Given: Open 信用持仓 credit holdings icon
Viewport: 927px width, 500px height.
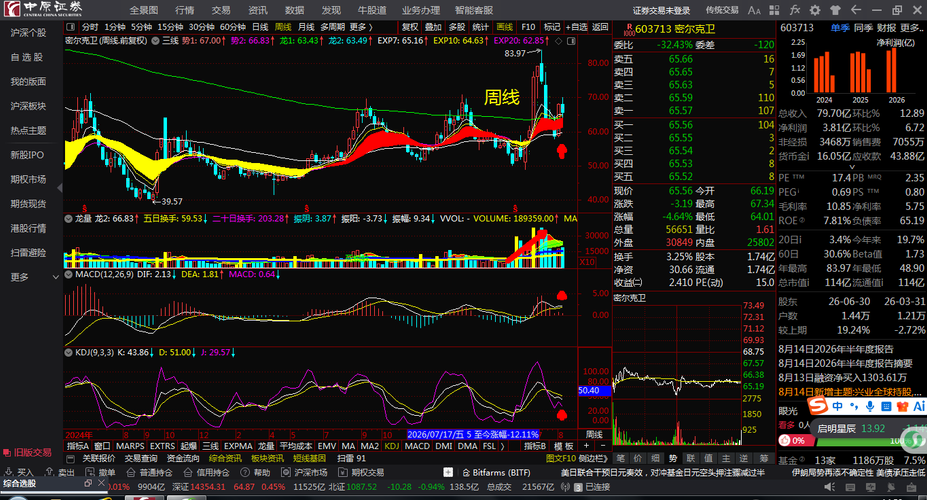Looking at the screenshot, I should [x=187, y=472].
